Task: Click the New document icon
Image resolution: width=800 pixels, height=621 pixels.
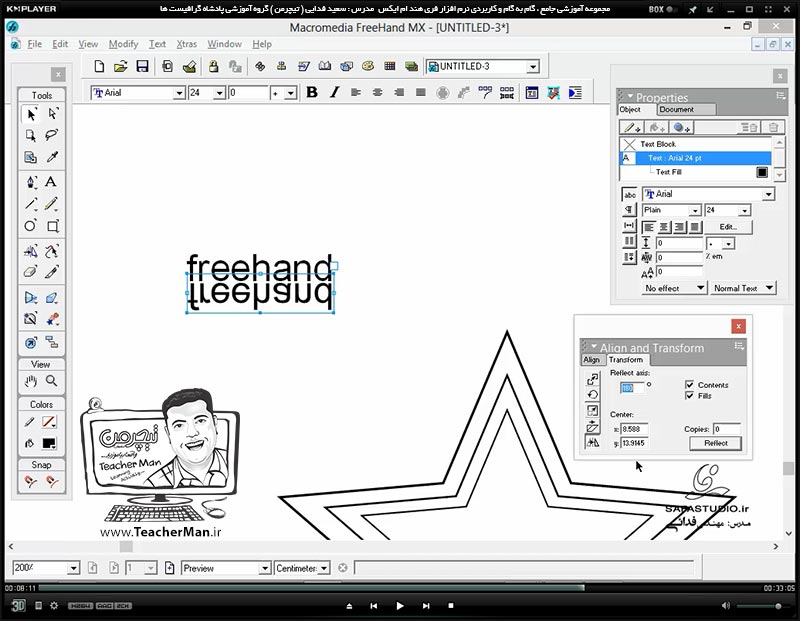Action: 99,66
